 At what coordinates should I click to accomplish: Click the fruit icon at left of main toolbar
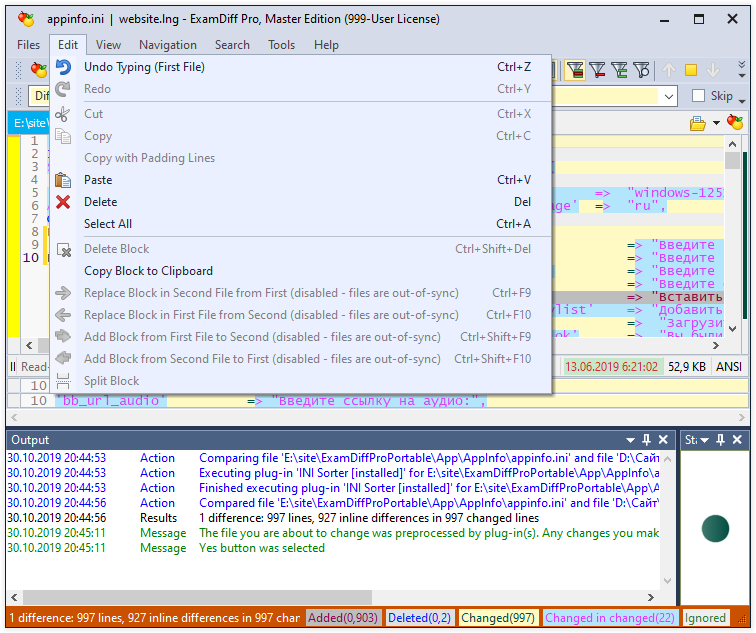click(x=39, y=70)
